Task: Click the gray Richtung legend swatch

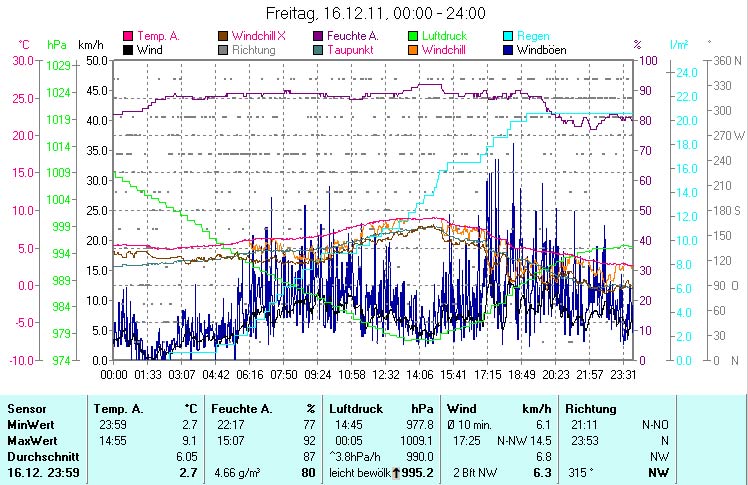Action: pos(224,49)
